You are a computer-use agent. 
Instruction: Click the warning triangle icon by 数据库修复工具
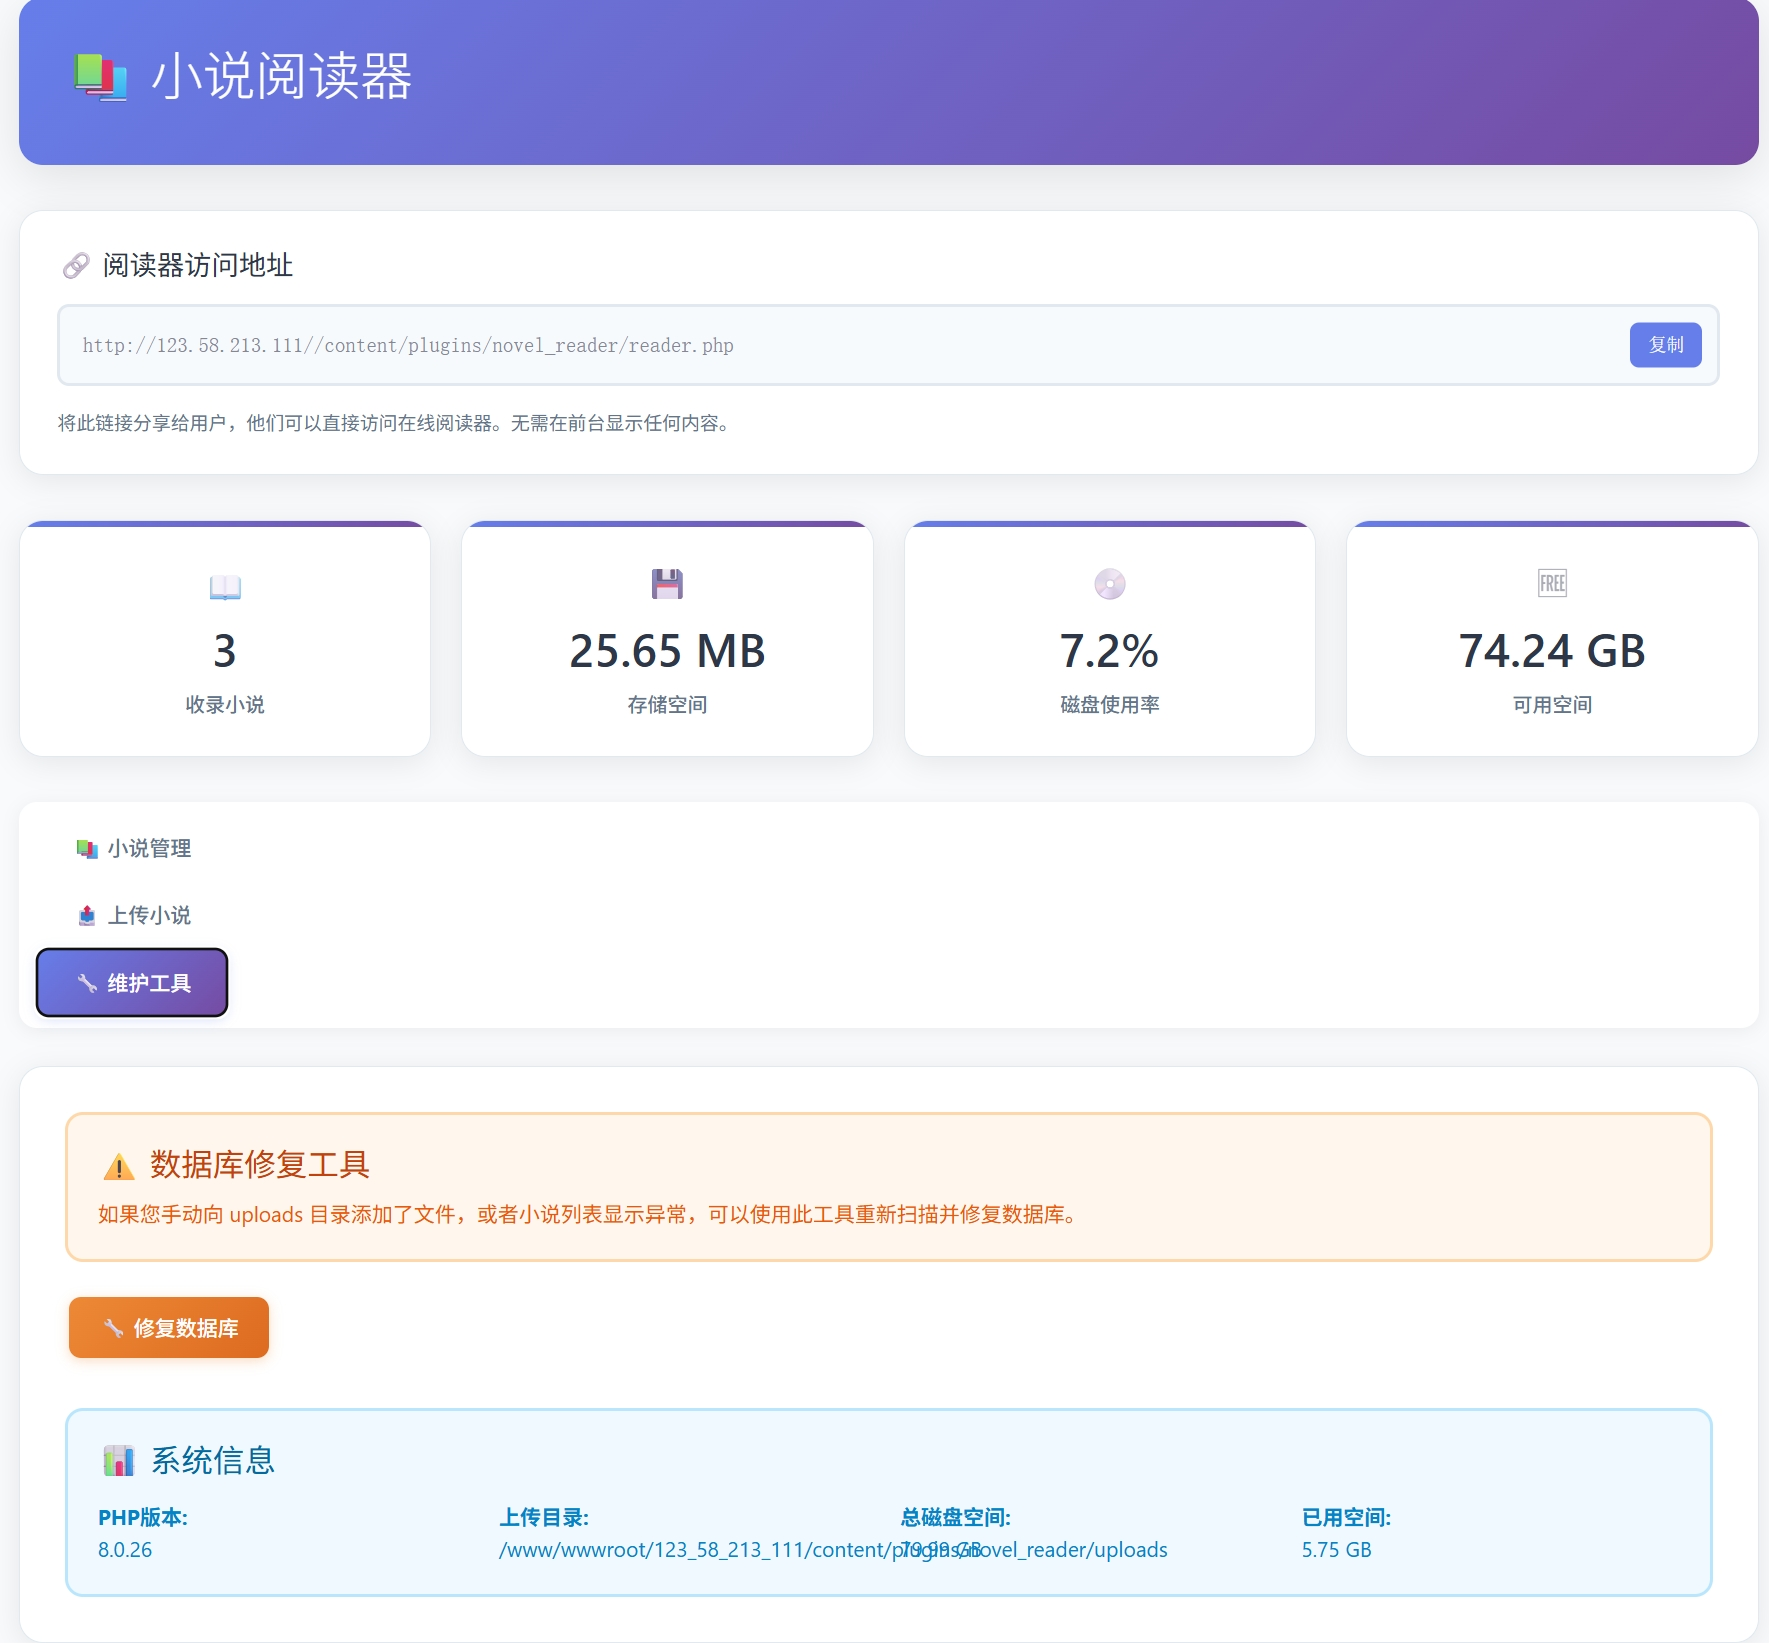[x=119, y=1166]
